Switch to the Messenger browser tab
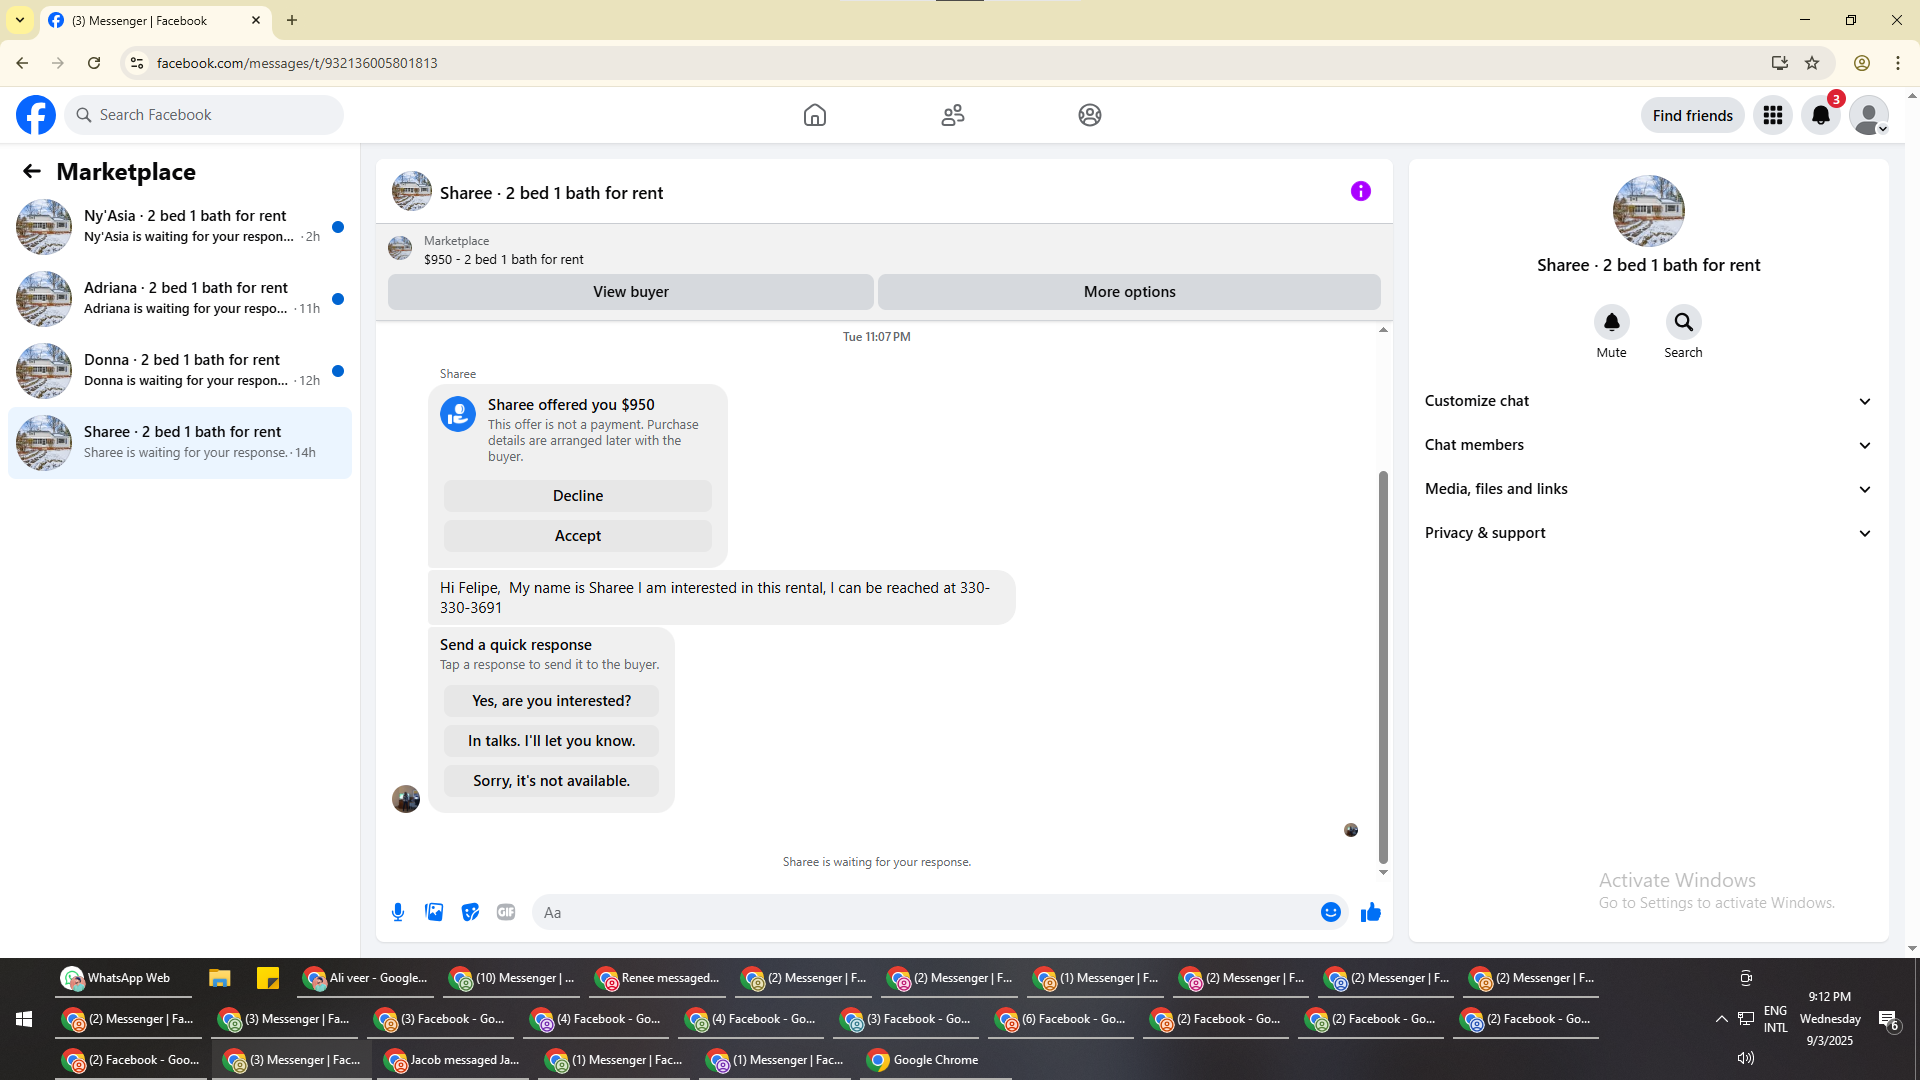Viewport: 1920px width, 1080px height. 155,20
